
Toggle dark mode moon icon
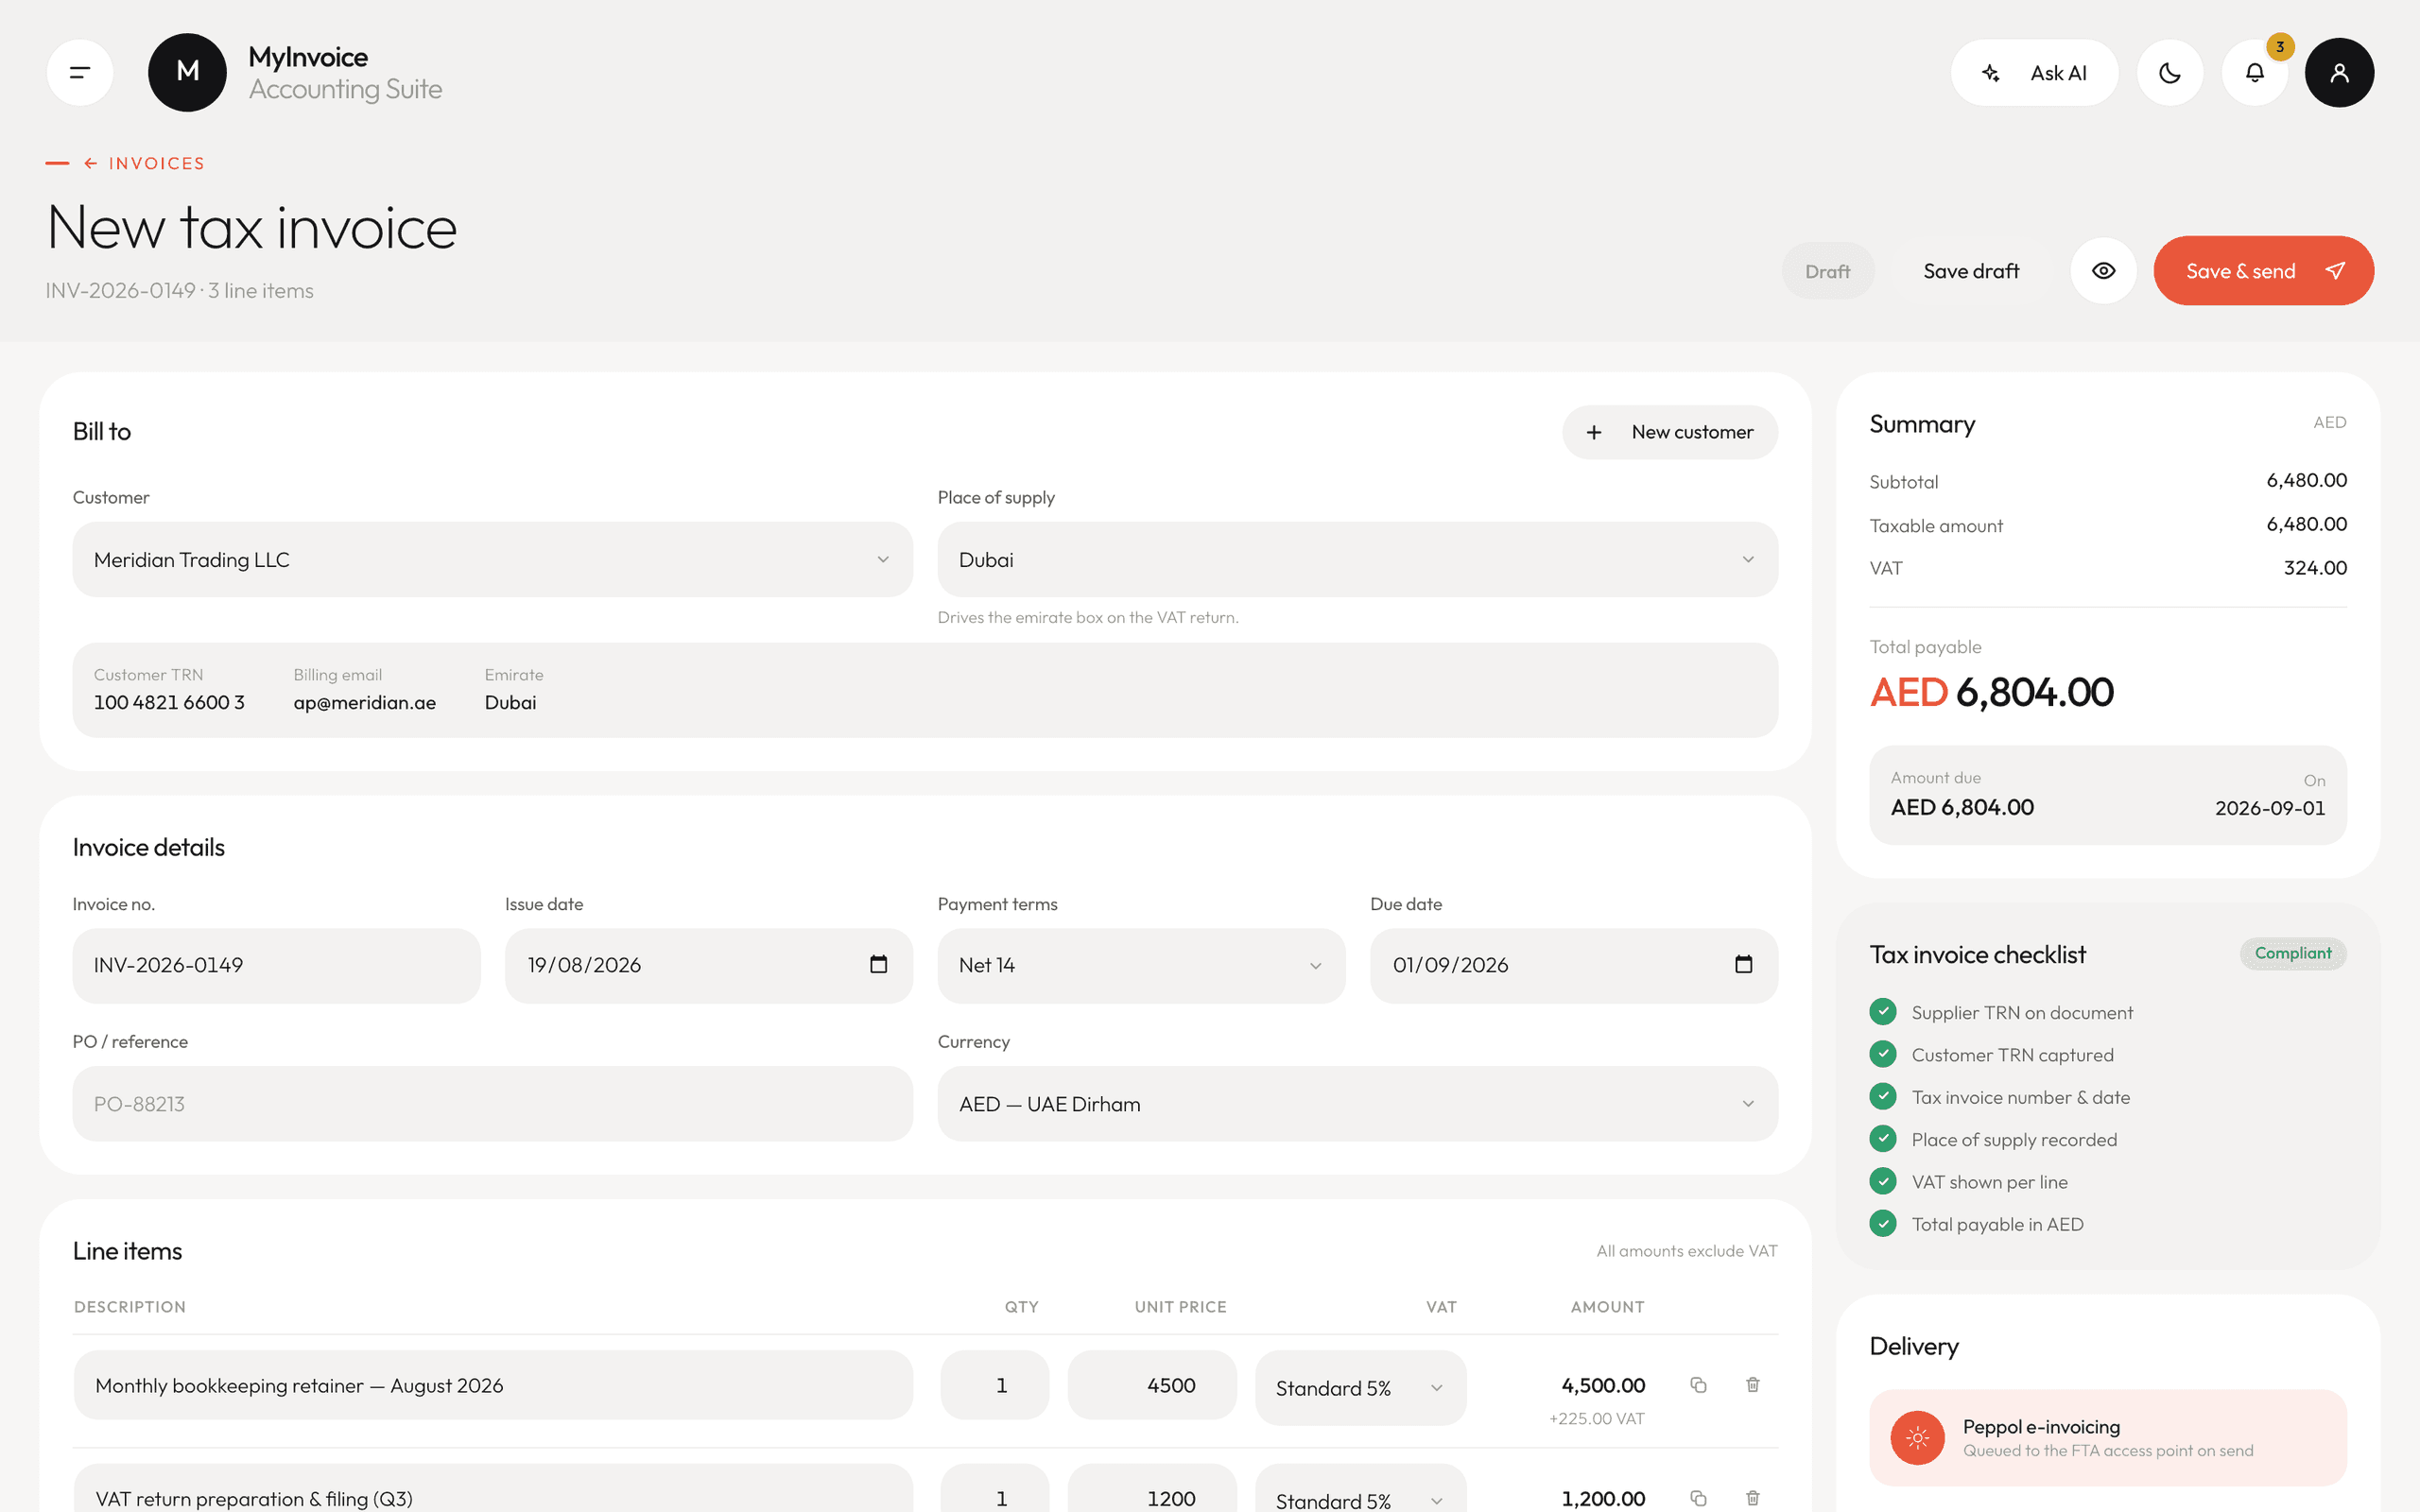pos(2169,72)
